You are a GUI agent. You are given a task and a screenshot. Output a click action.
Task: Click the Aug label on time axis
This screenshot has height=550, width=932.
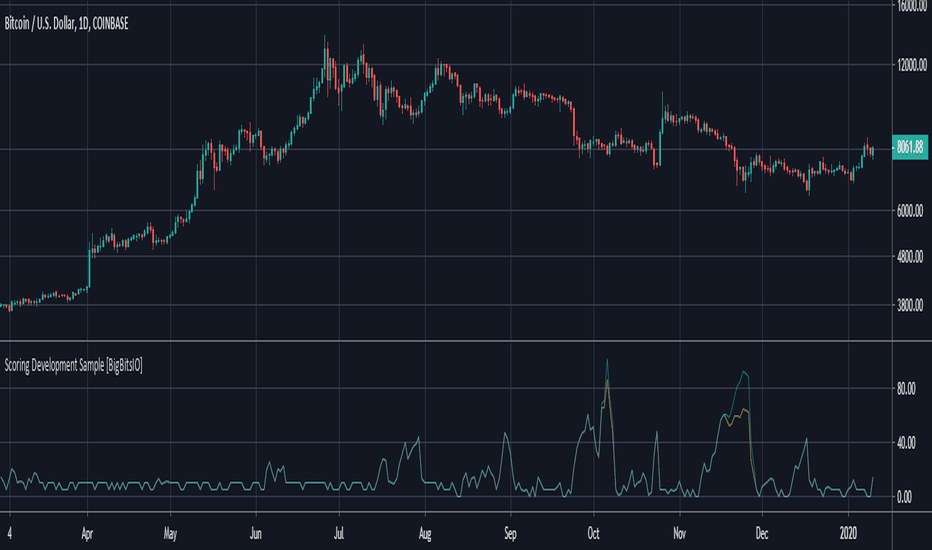click(x=424, y=534)
